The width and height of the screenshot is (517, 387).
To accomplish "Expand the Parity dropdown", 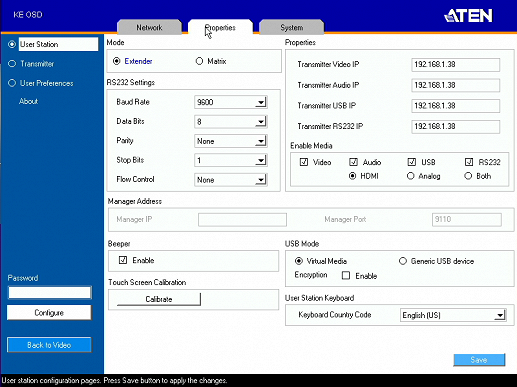I will [261, 141].
